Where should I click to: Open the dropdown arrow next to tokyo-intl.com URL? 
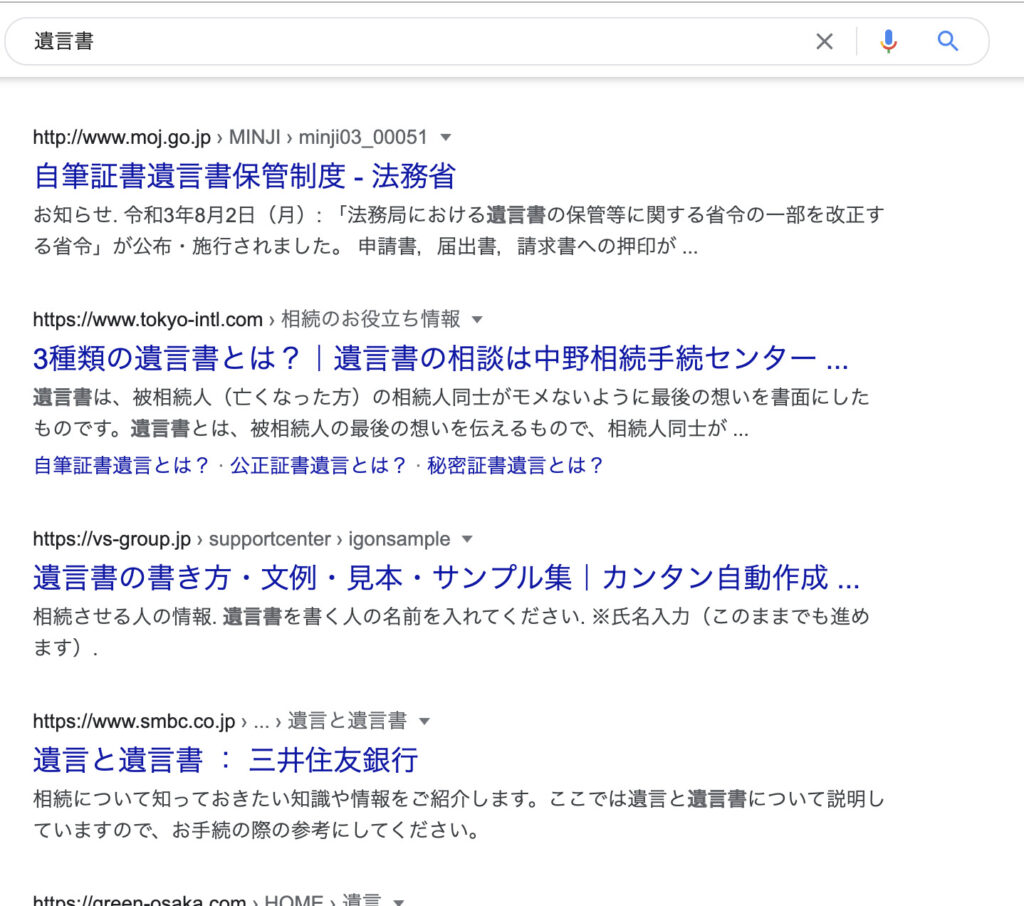477,319
